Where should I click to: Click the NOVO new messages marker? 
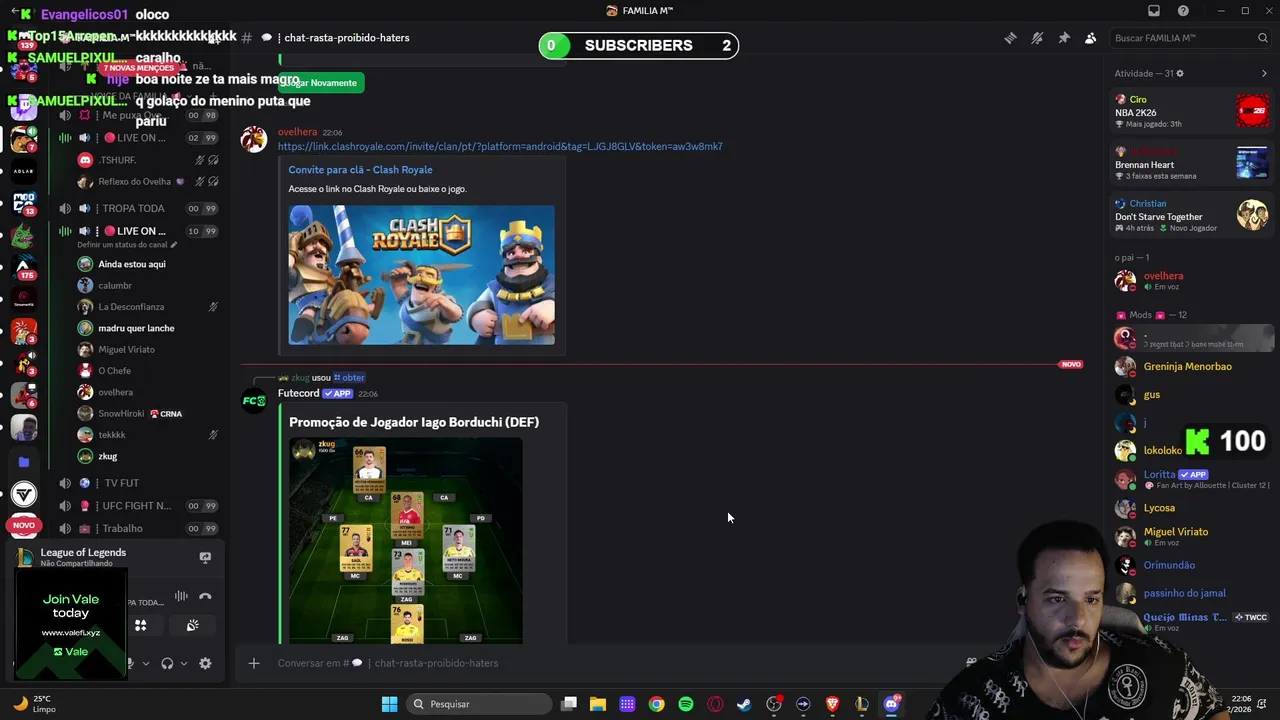pos(1071,364)
